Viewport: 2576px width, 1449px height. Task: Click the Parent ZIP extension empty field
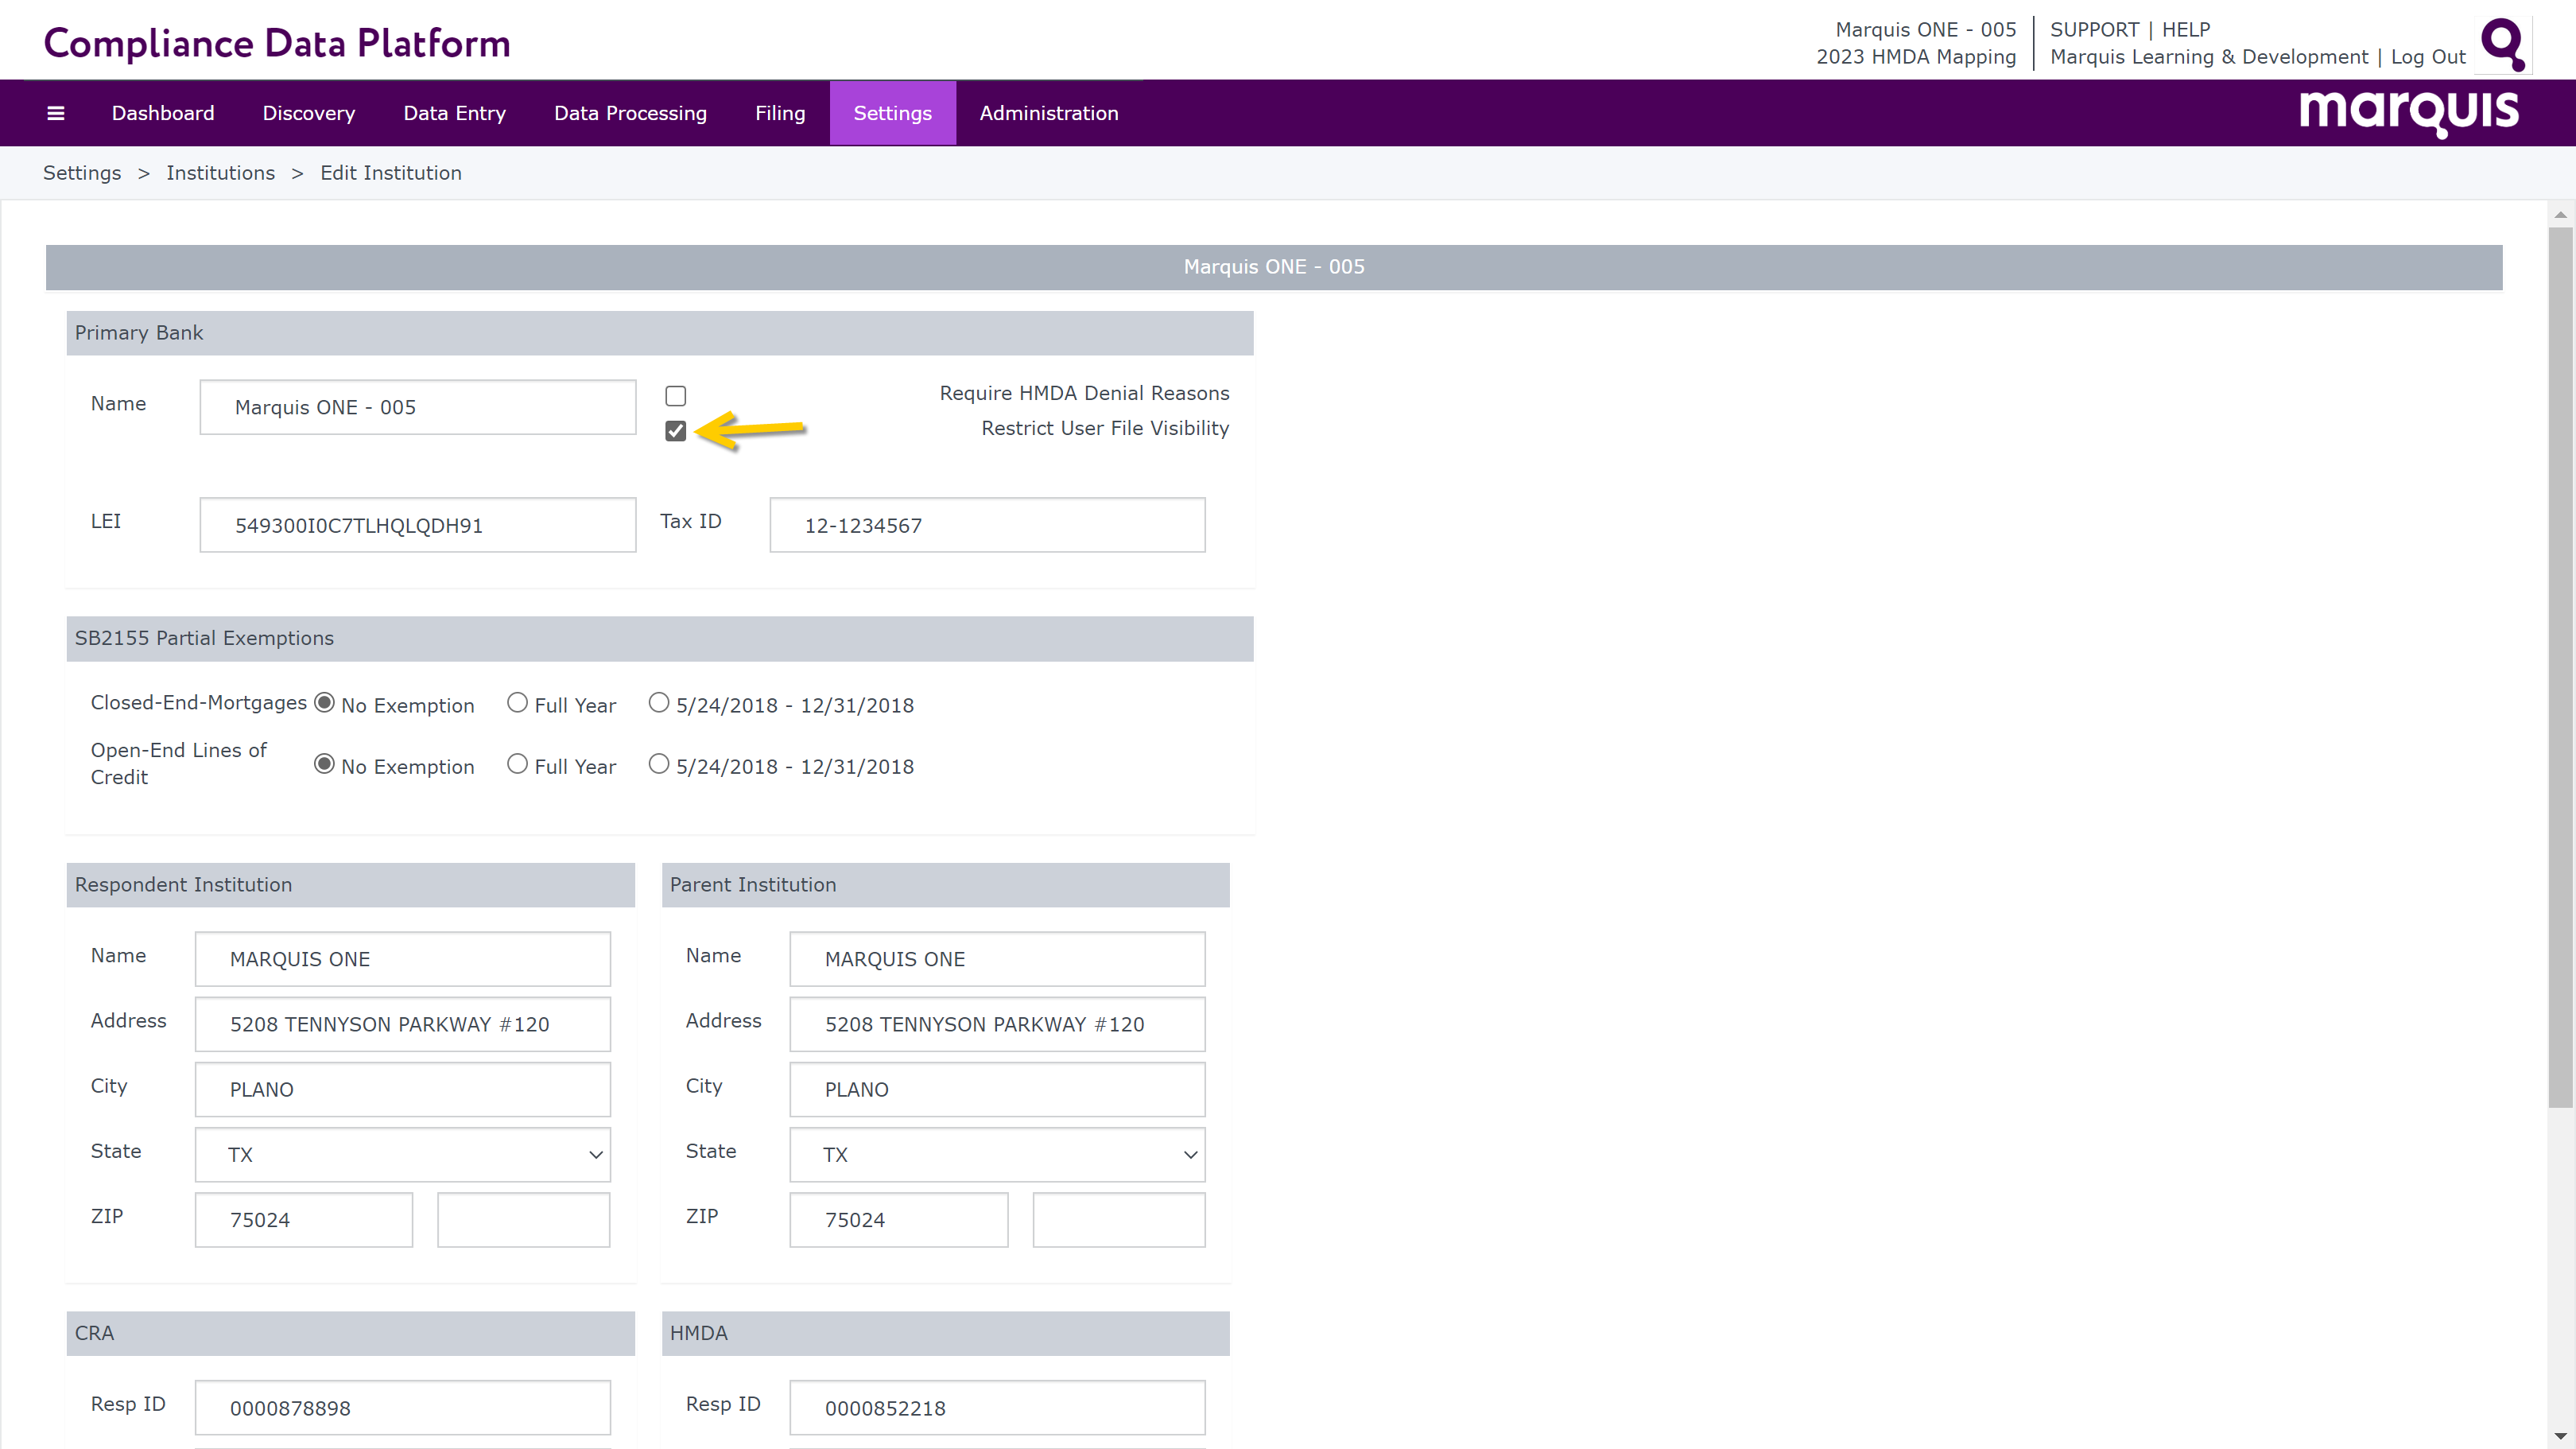click(x=1119, y=1220)
